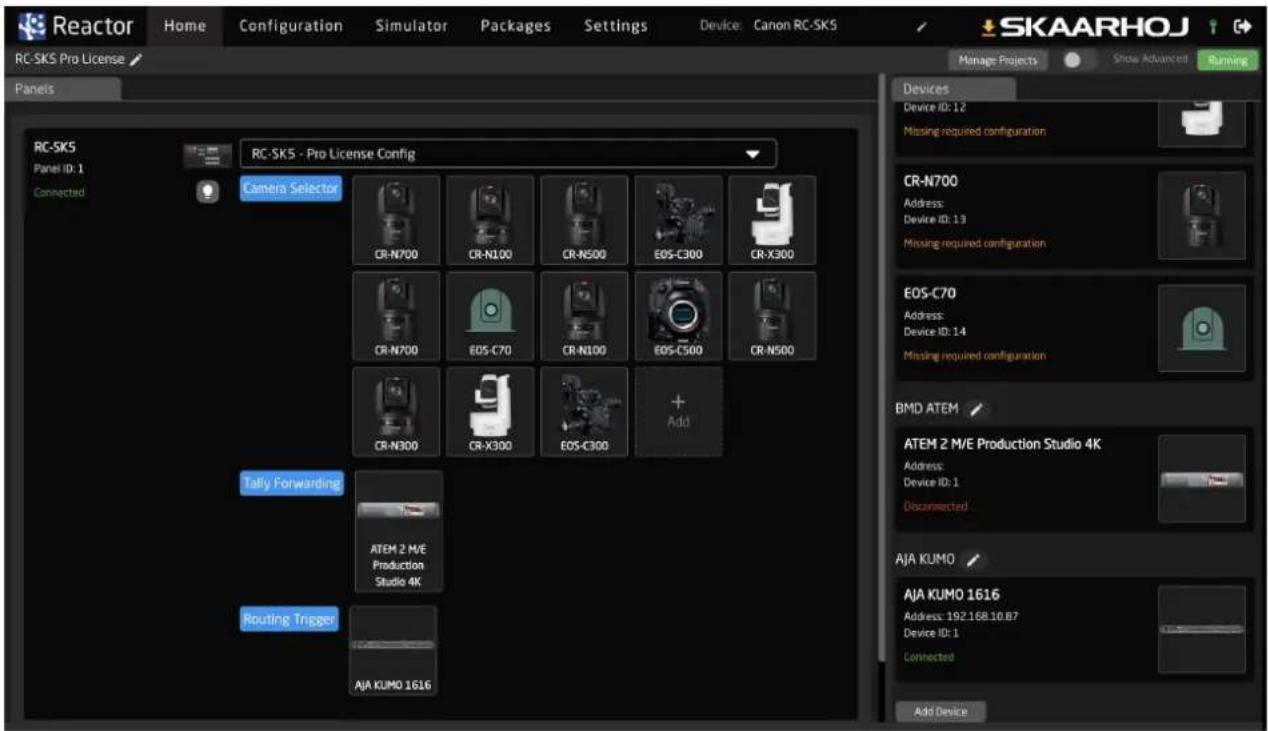This screenshot has width=1268, height=731.
Task: Rename the project via the RC-SK5 Pro License pencil
Action: point(136,60)
